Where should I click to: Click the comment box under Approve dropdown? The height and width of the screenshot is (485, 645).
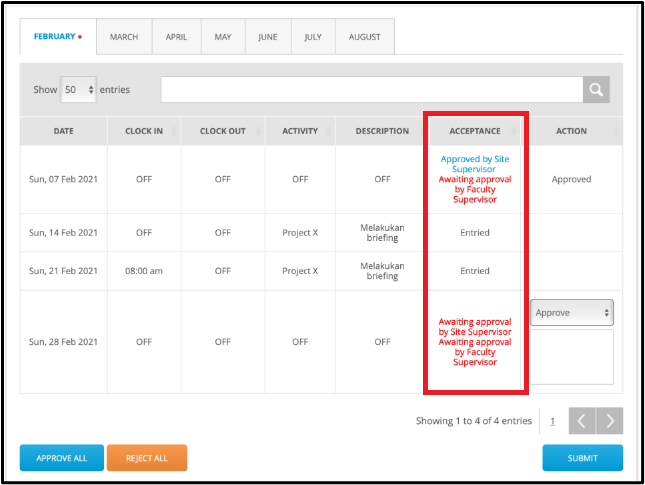(572, 357)
